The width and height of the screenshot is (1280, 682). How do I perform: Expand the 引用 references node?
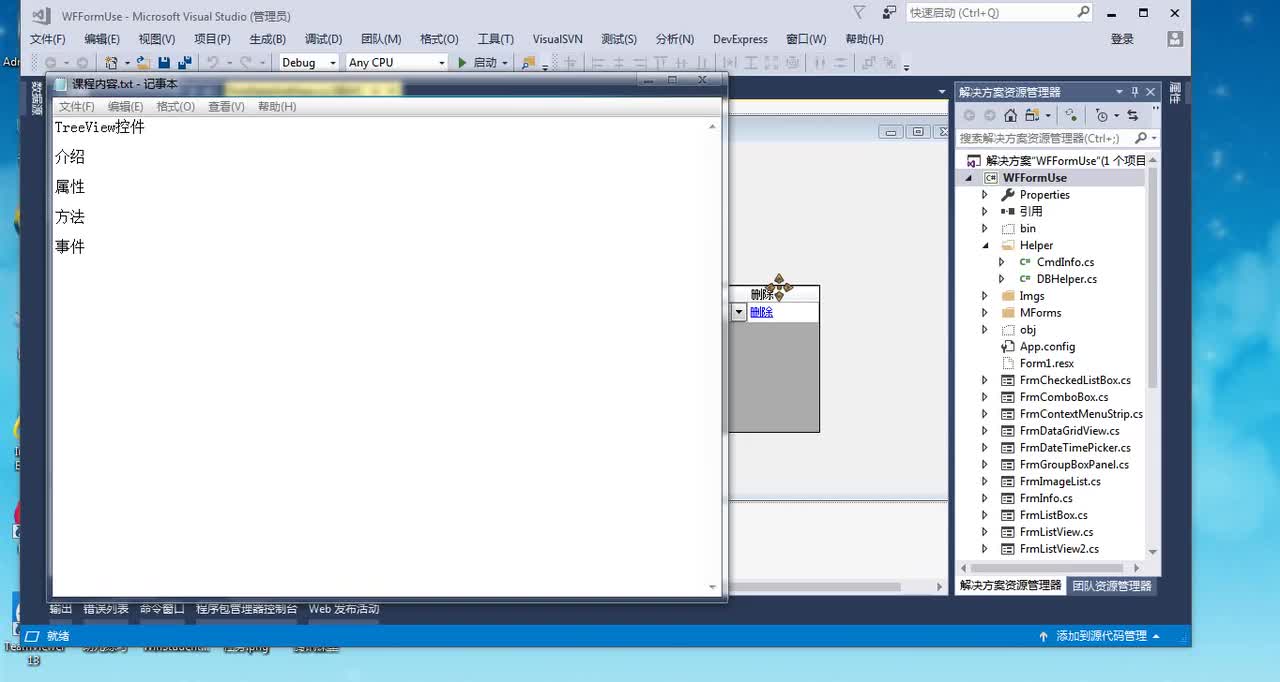pyautogui.click(x=985, y=212)
